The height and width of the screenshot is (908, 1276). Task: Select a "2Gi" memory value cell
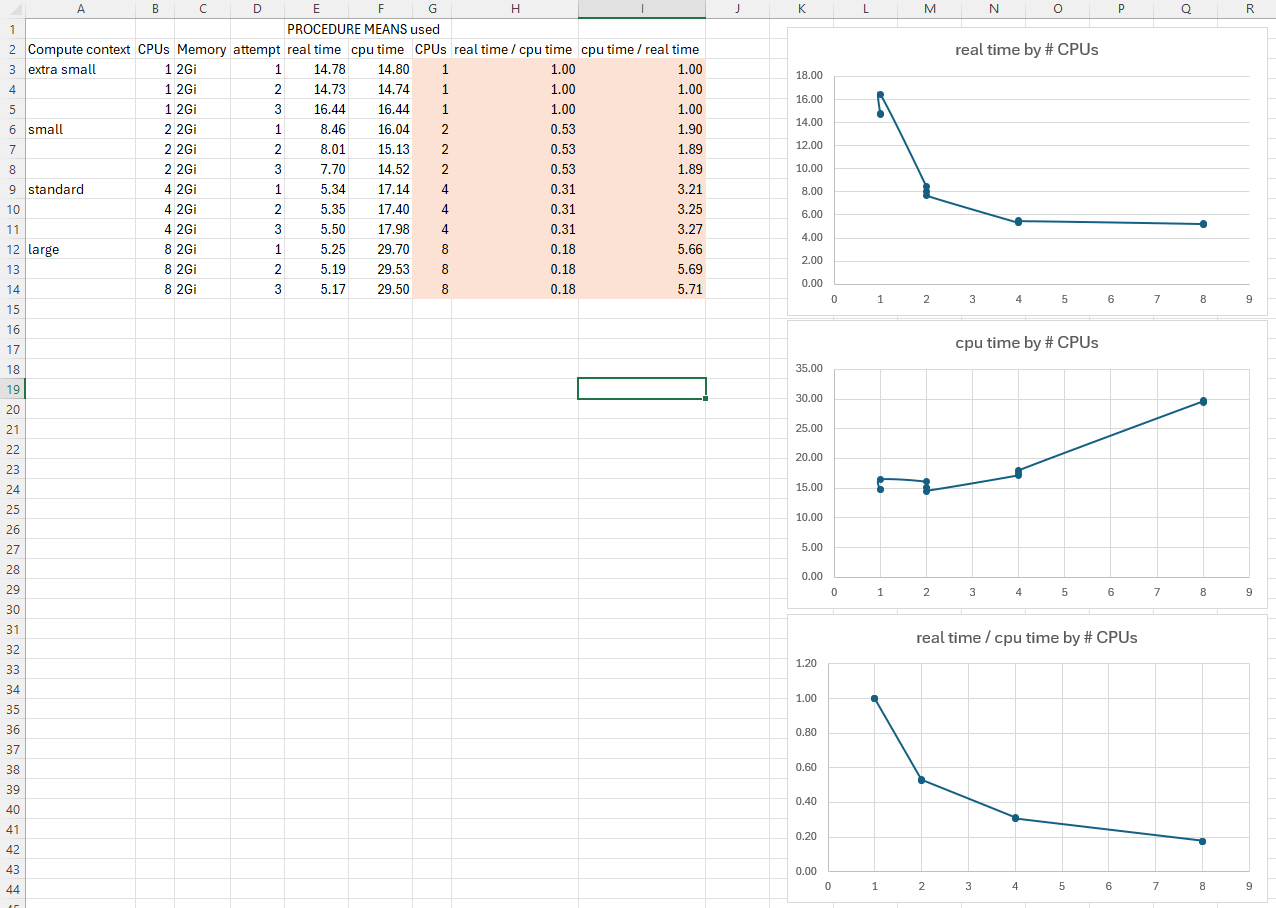click(x=202, y=69)
